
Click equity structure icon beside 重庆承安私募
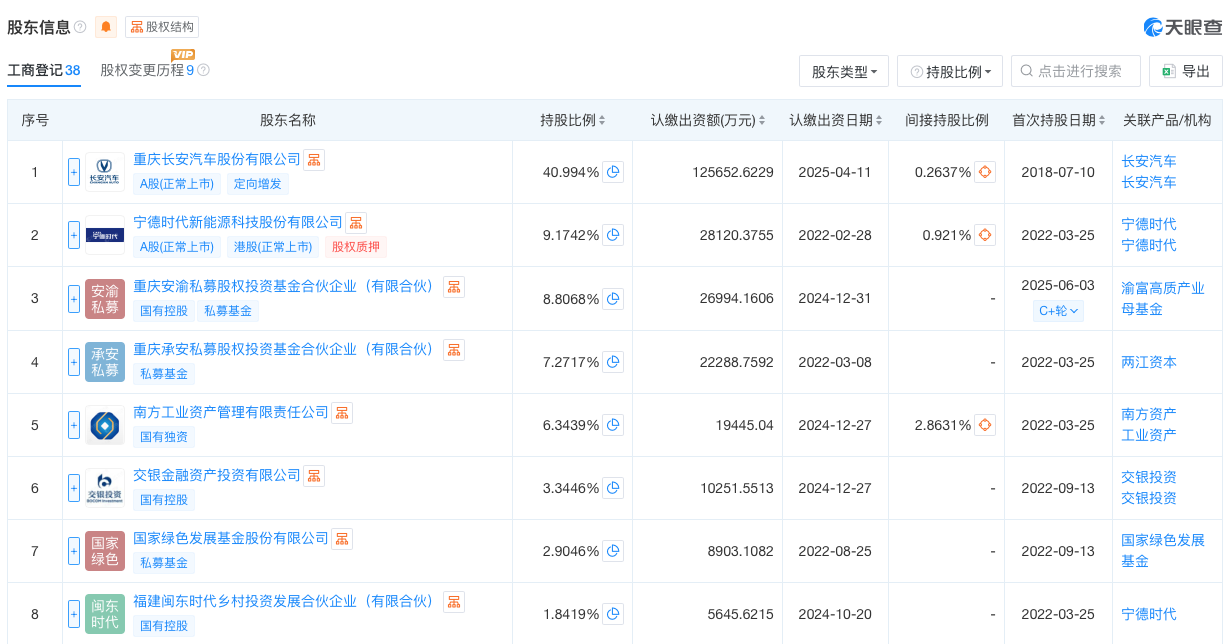coord(455,349)
